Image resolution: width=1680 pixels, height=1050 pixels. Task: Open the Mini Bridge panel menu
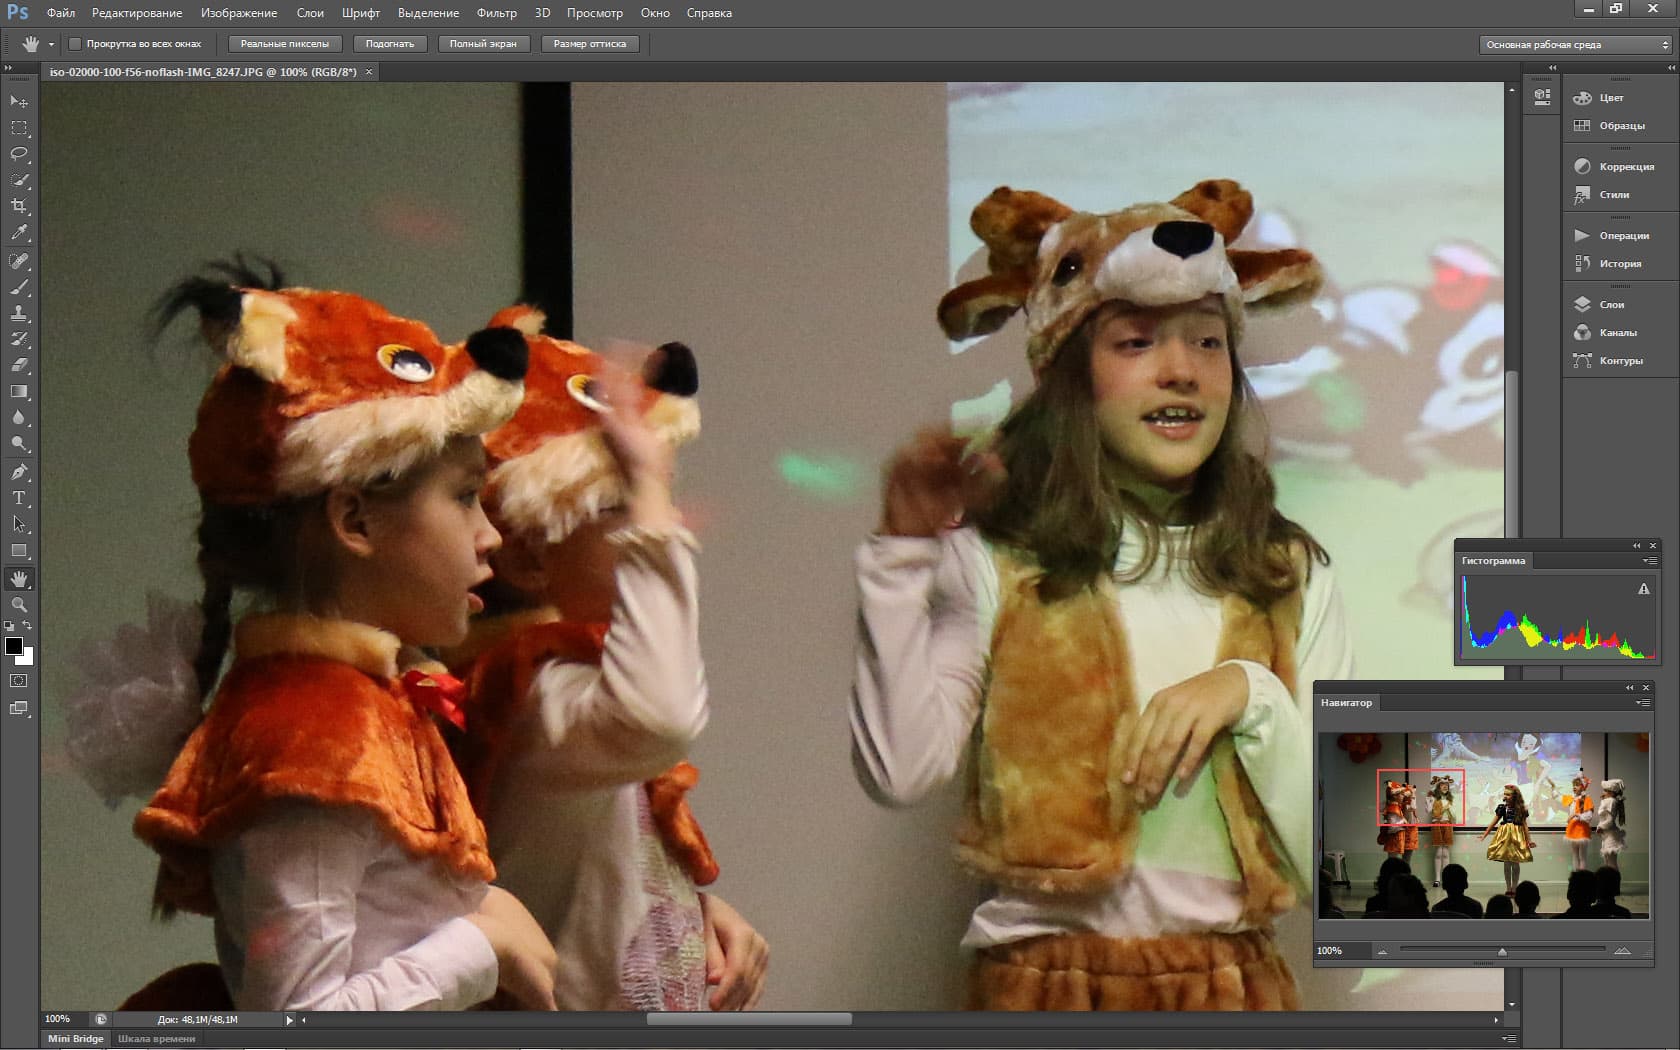(x=1509, y=1039)
